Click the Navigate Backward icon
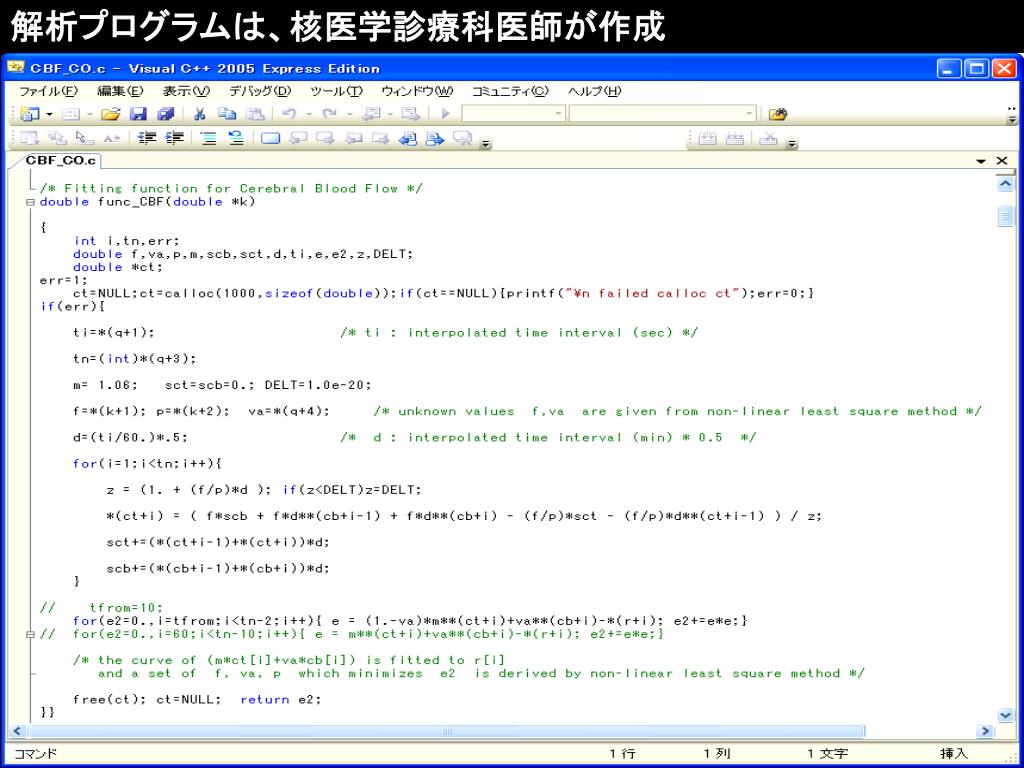 pos(370,114)
